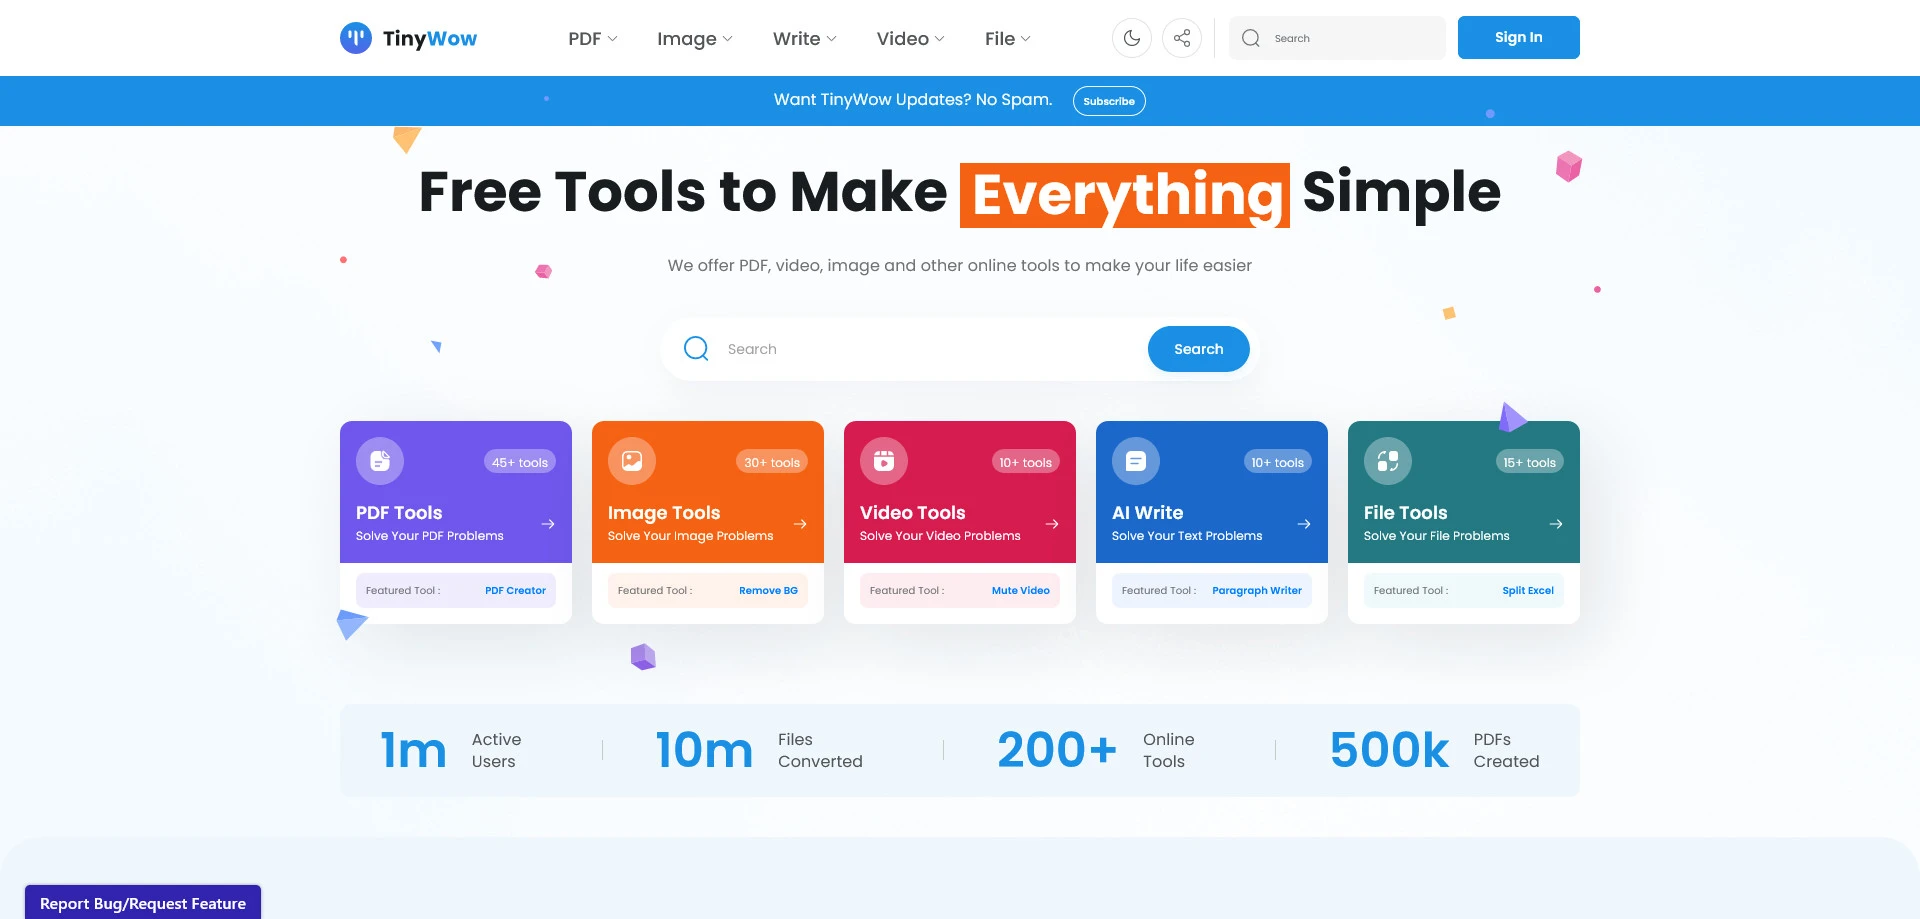The width and height of the screenshot is (1920, 919).
Task: Click the AI Write 10+ tools badge
Action: point(1277,462)
